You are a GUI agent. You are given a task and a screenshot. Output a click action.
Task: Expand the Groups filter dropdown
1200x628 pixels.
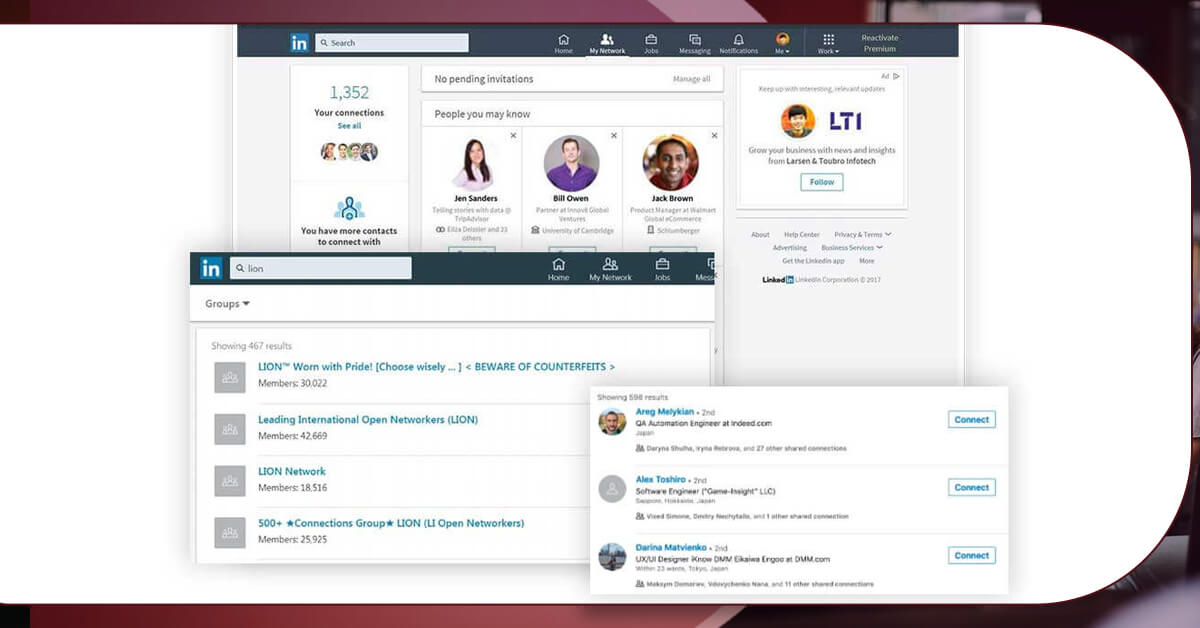click(227, 304)
